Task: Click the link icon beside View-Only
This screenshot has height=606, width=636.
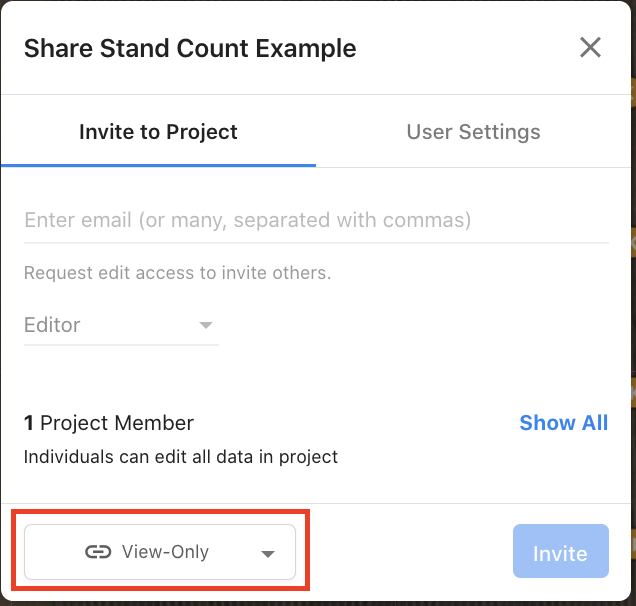Action: coord(98,552)
